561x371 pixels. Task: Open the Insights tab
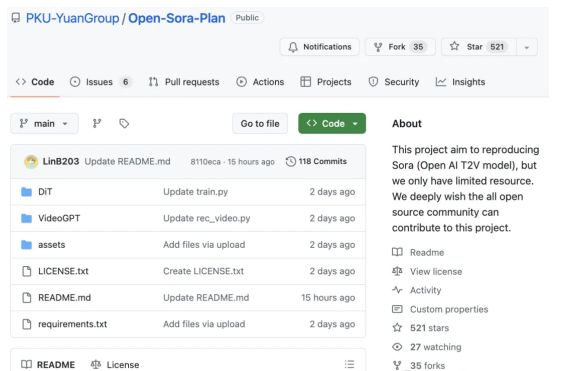tap(460, 82)
